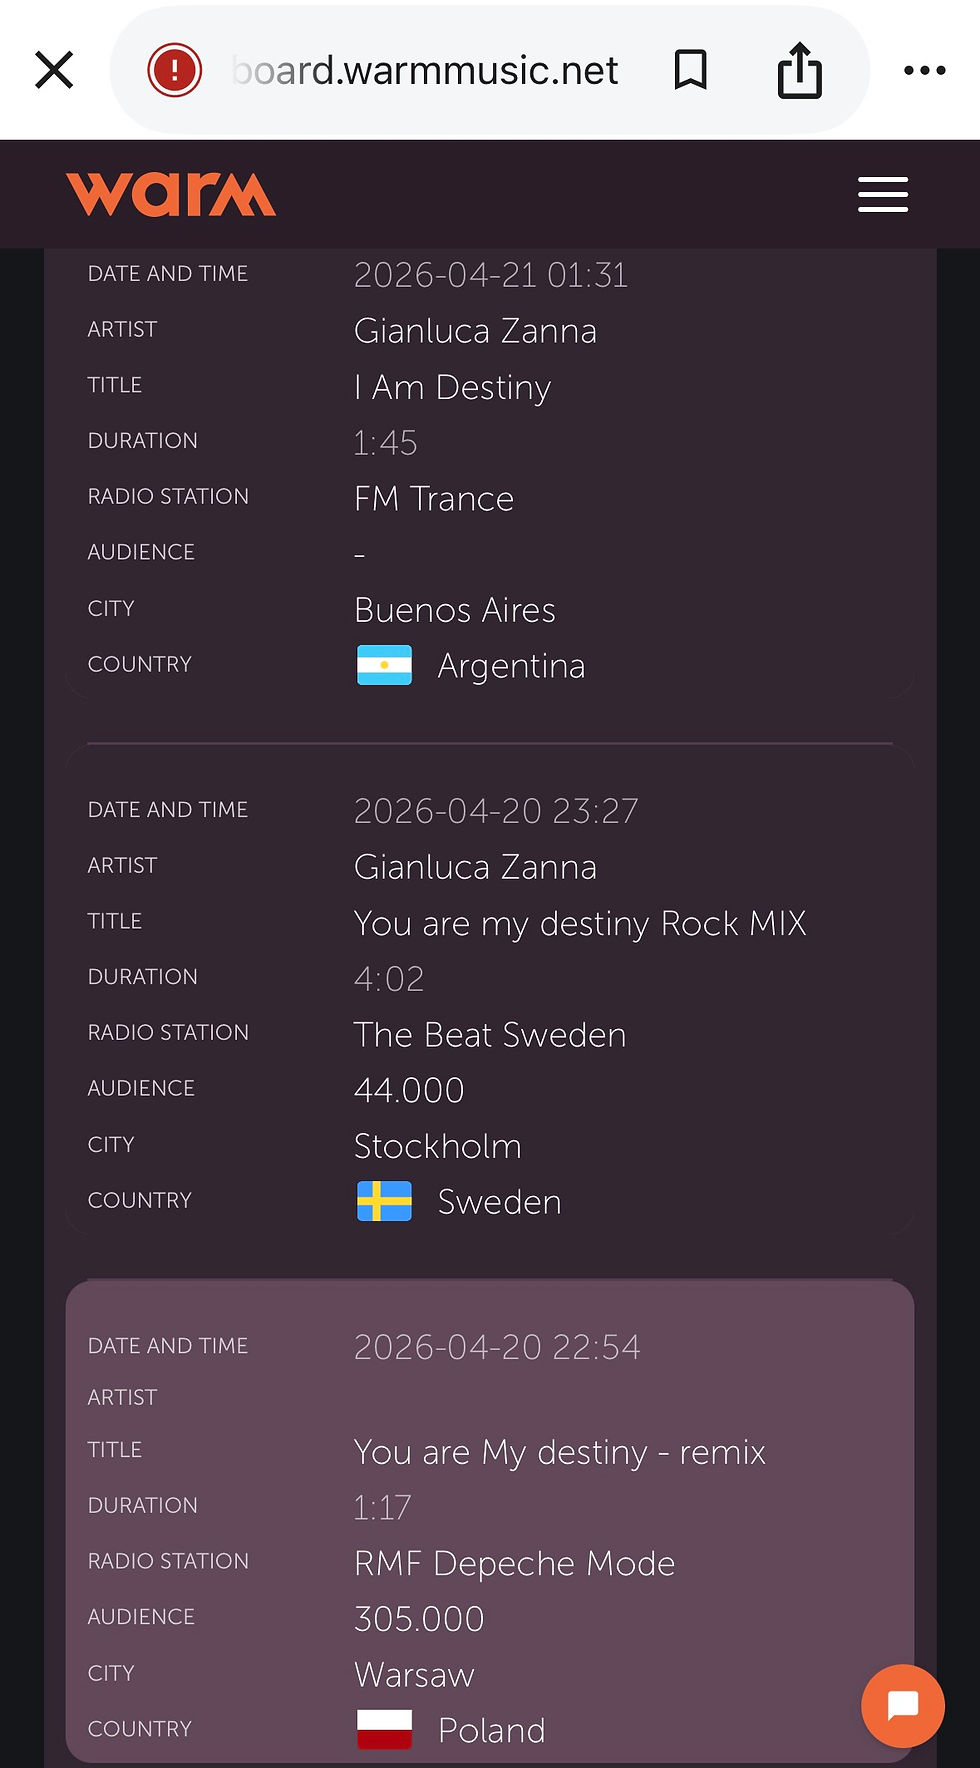This screenshot has width=980, height=1768.
Task: Click the Argentina flag icon
Action: 384,665
